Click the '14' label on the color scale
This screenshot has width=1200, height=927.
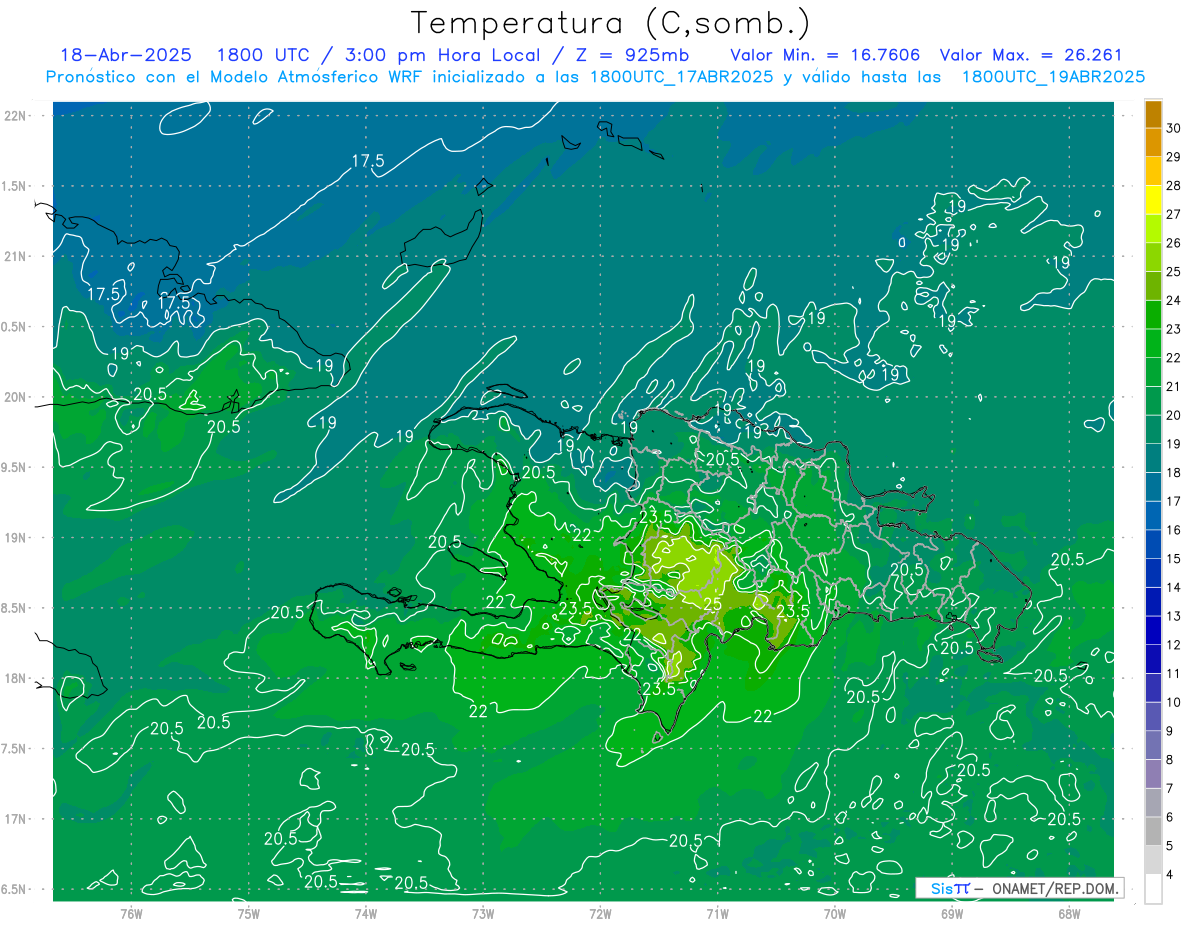coord(1174,587)
